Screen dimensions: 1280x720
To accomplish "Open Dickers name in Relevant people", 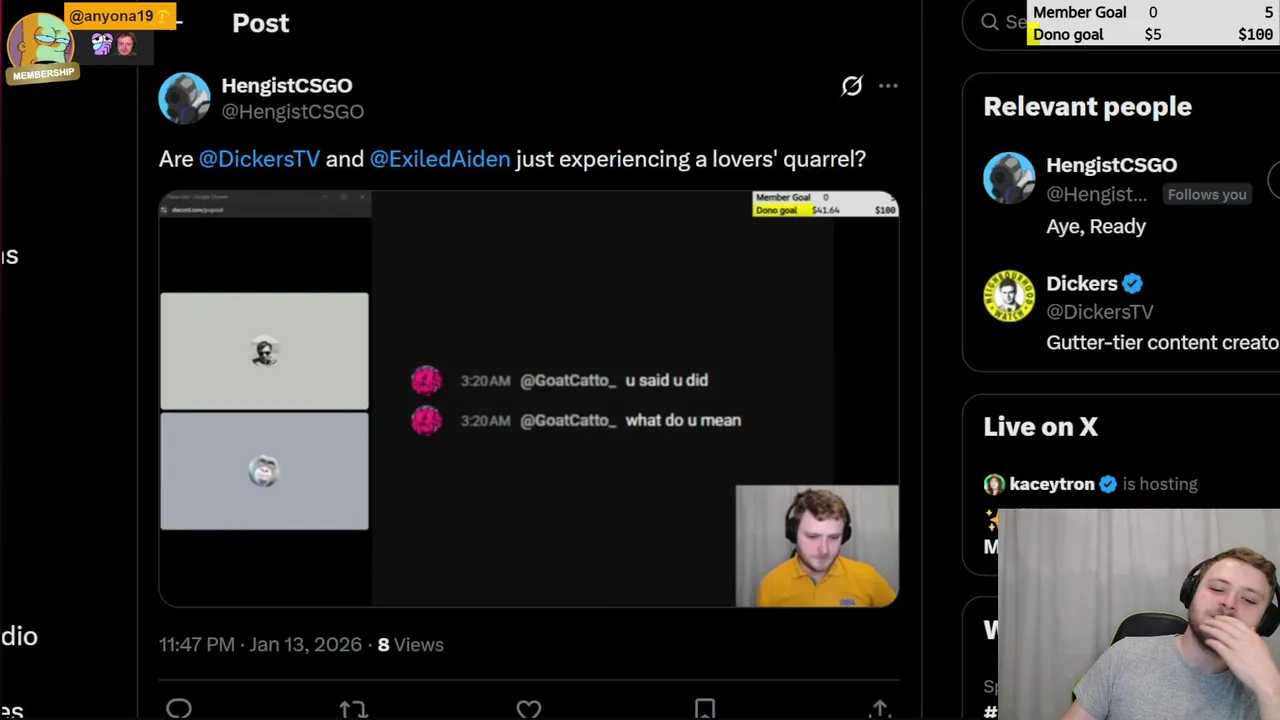I will coord(1081,284).
